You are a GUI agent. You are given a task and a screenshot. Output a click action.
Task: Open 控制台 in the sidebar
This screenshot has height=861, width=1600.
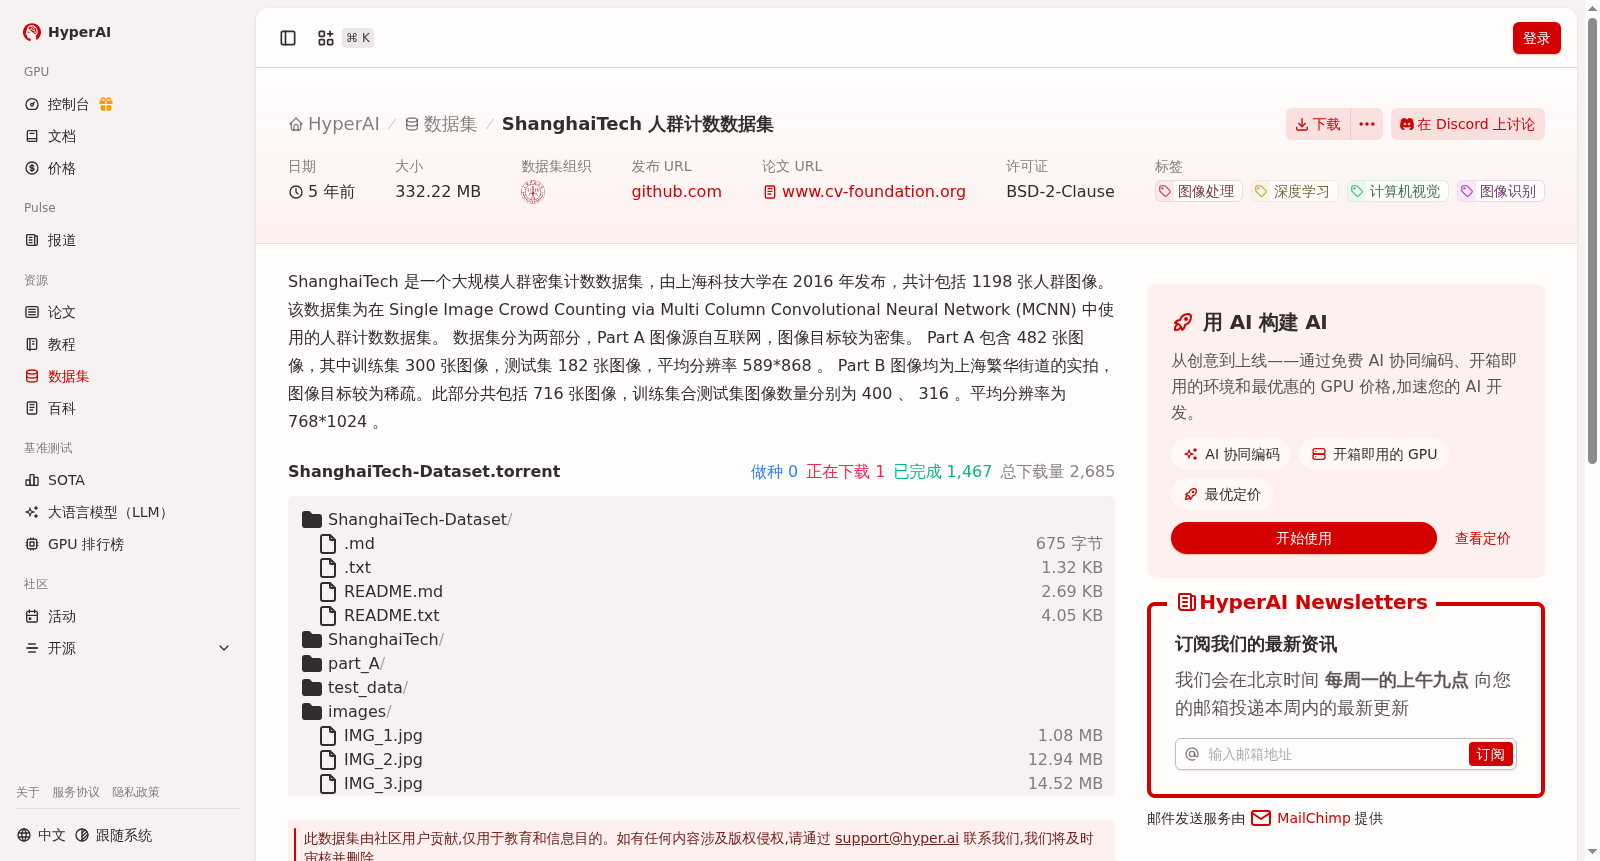[68, 104]
